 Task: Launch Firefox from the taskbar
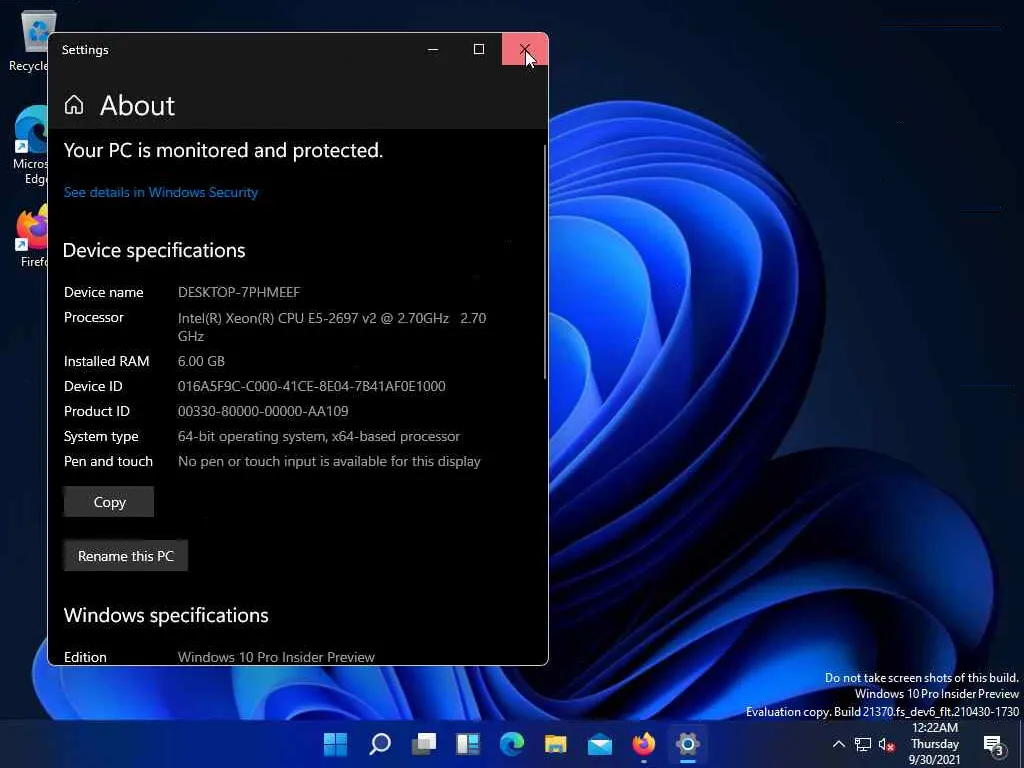[644, 743]
